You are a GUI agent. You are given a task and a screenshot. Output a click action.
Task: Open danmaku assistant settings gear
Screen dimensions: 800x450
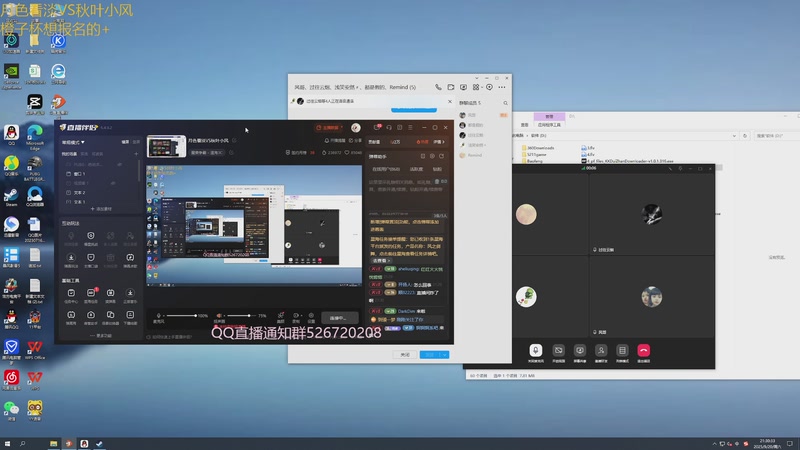point(432,156)
